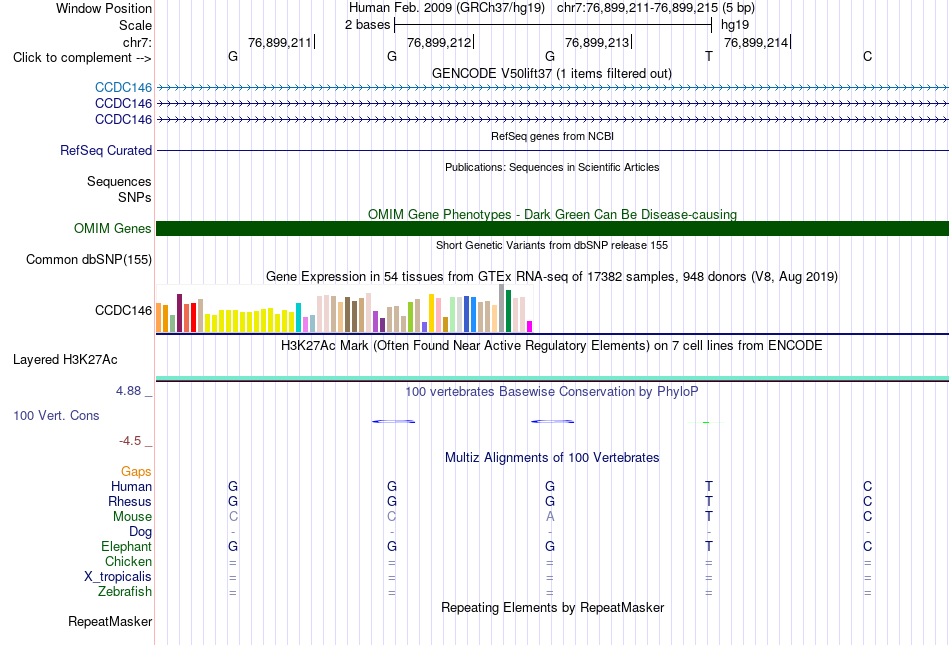The width and height of the screenshot is (950, 645).
Task: Open the 100 Vert. Cons label
Action: pyautogui.click(x=56, y=415)
